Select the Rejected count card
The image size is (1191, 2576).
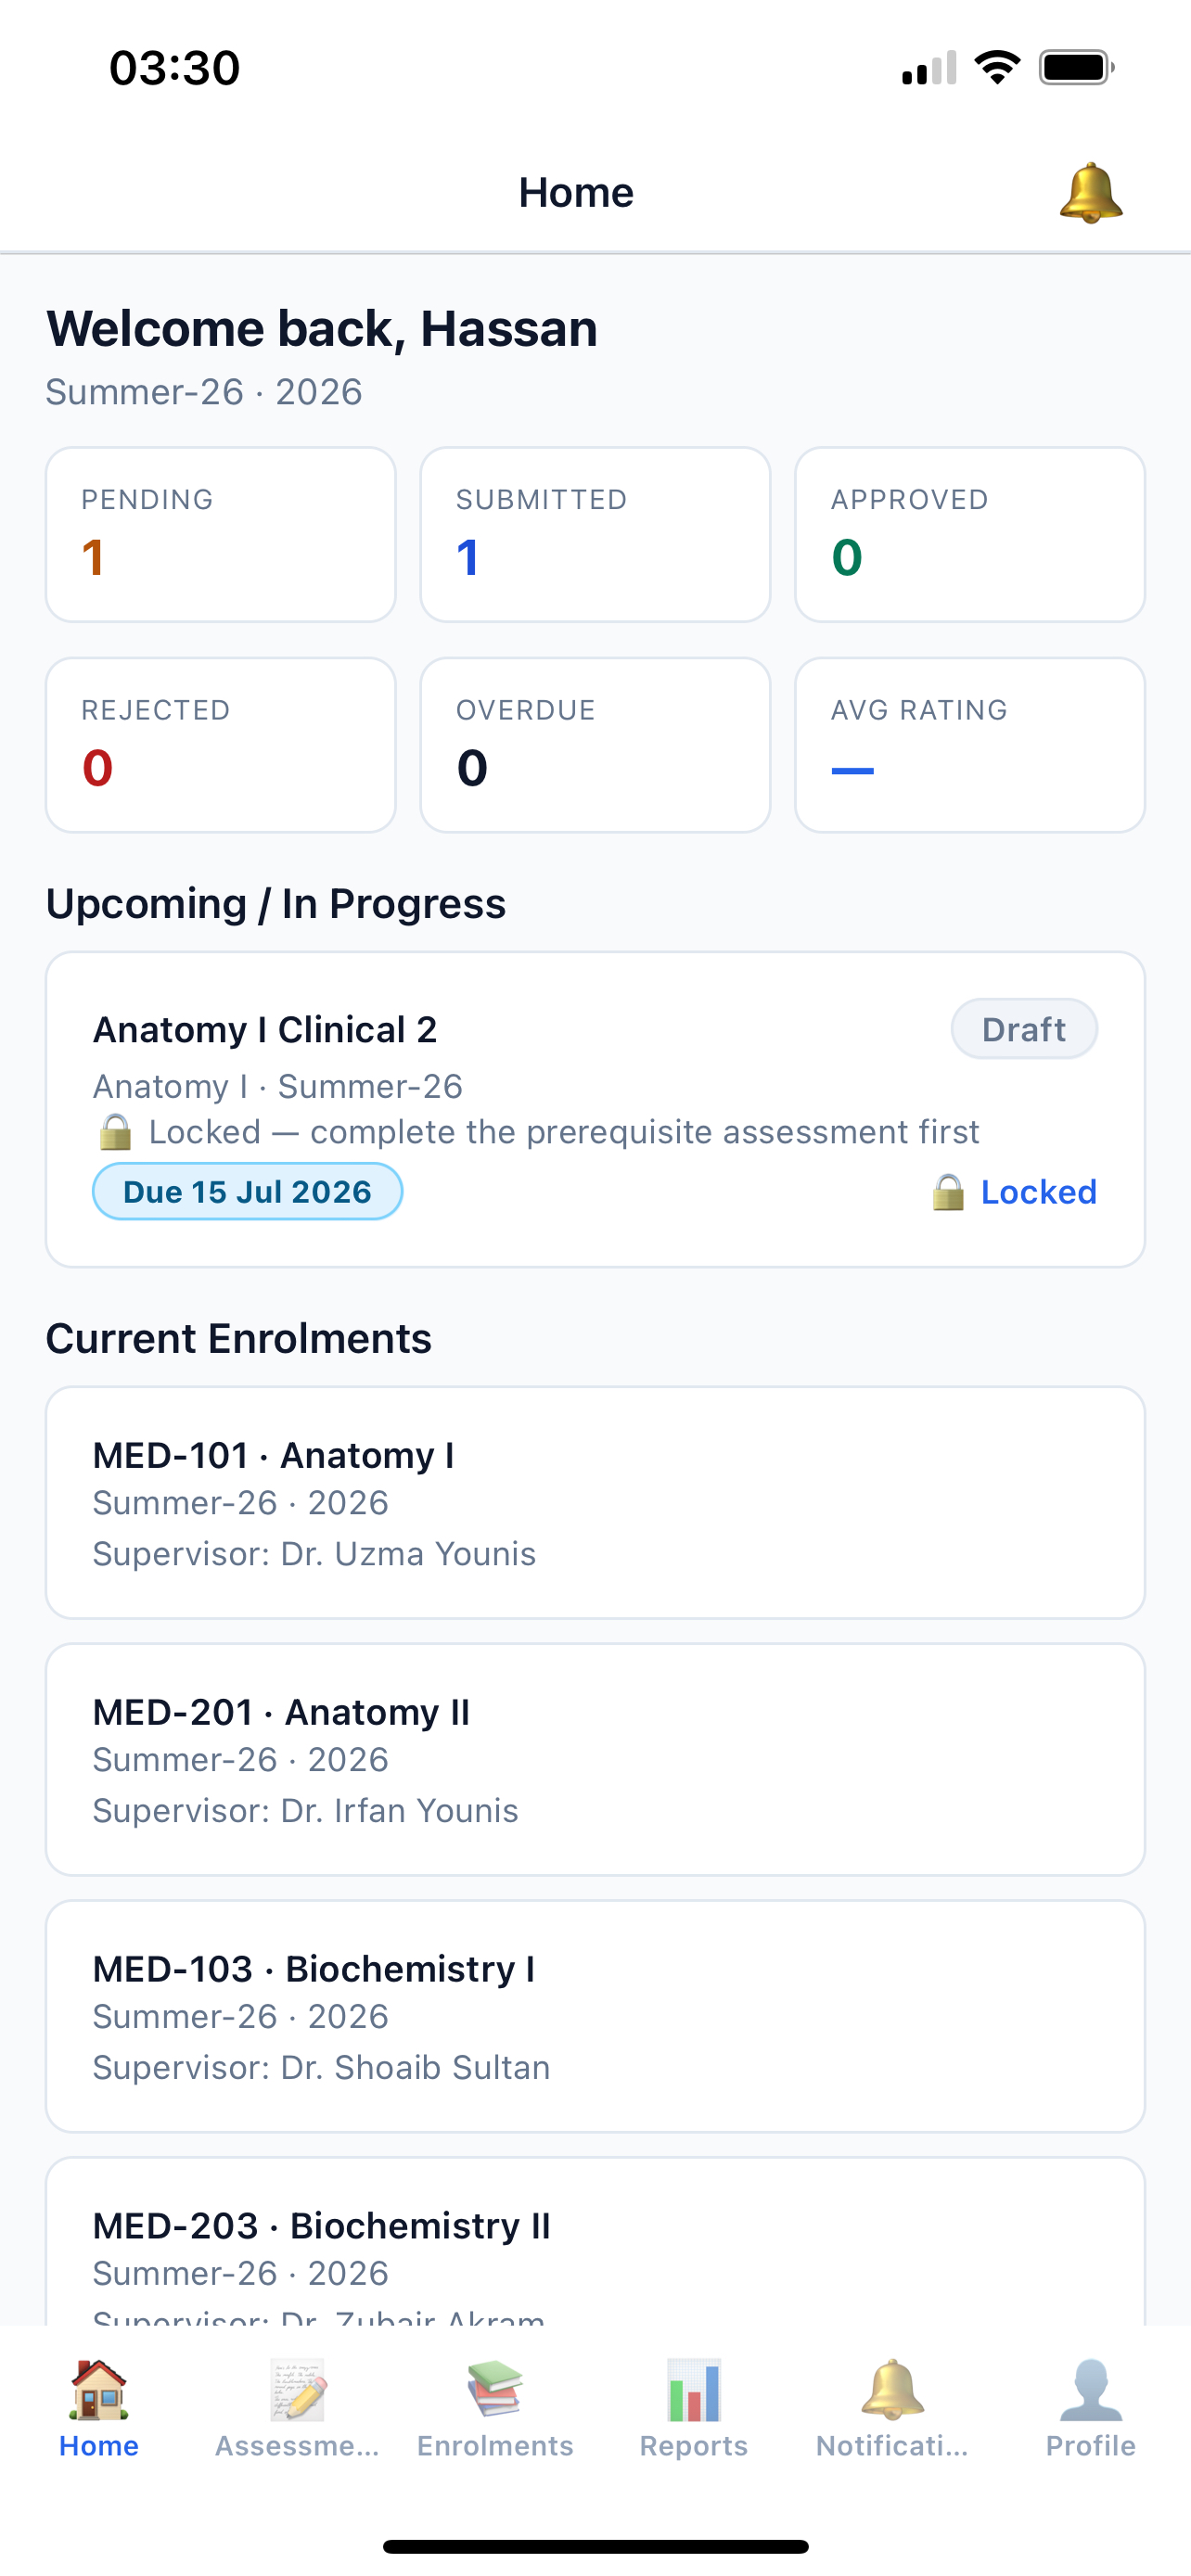(x=221, y=745)
